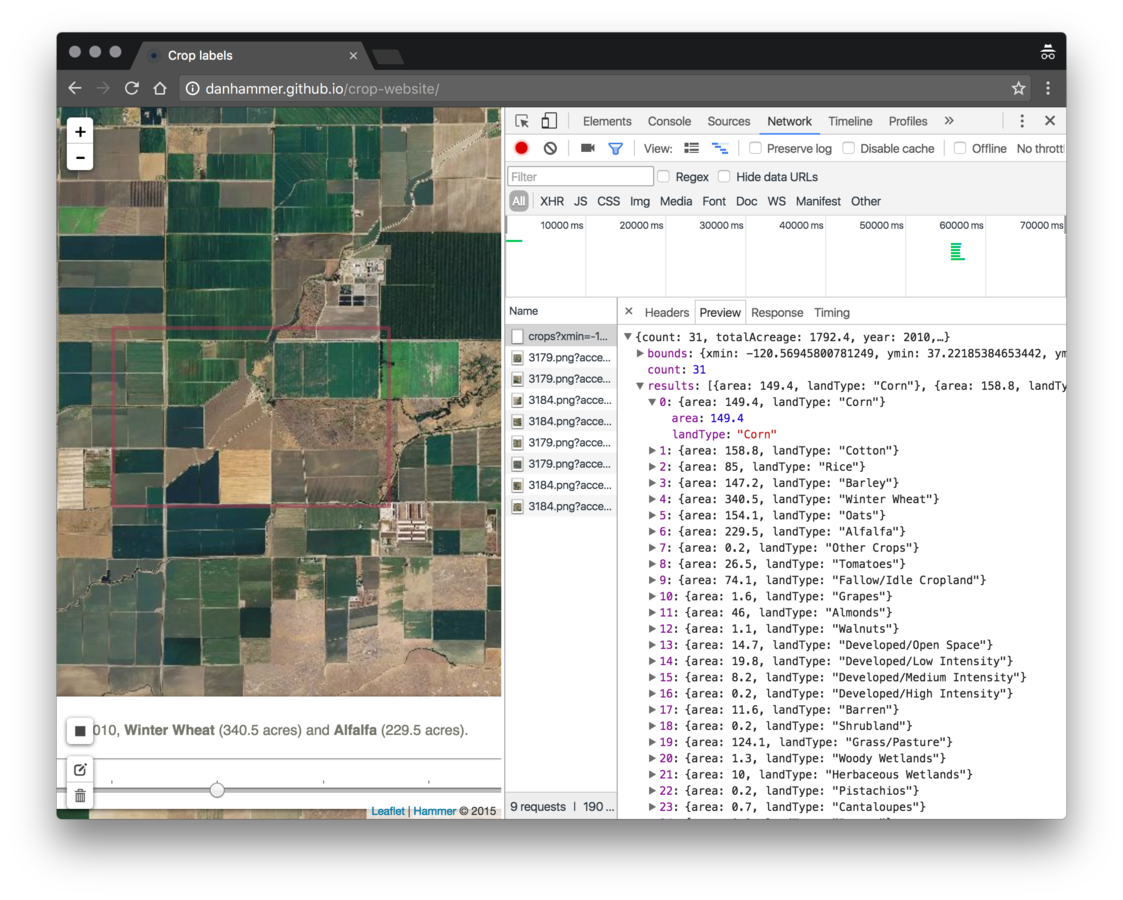Click the browser address bar URL
The height and width of the screenshot is (900, 1123).
click(322, 88)
